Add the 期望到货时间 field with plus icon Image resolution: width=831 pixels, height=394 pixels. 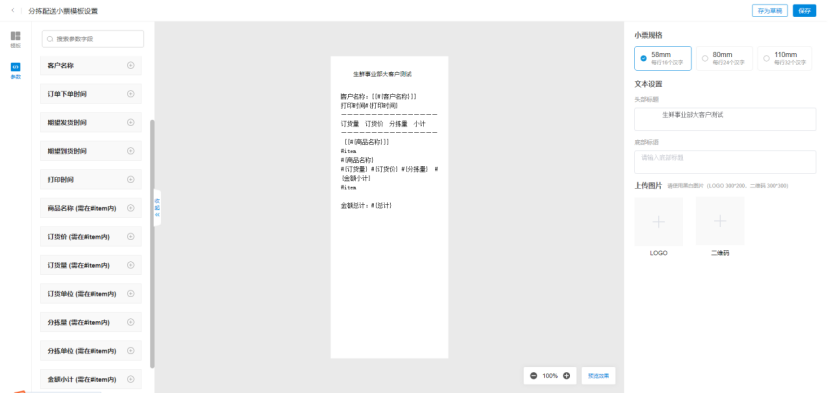click(x=130, y=151)
